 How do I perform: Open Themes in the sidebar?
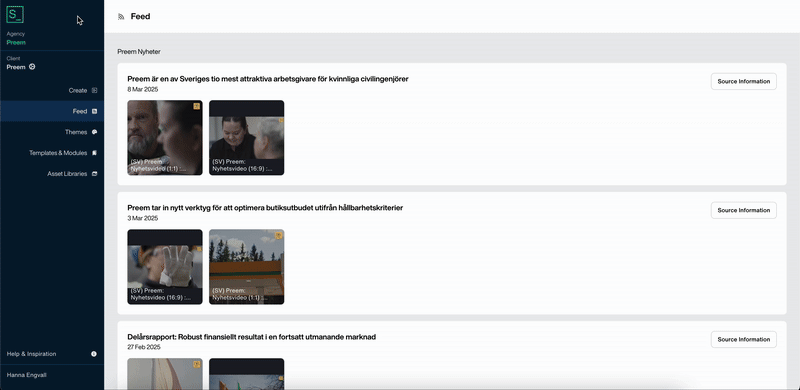[52, 132]
